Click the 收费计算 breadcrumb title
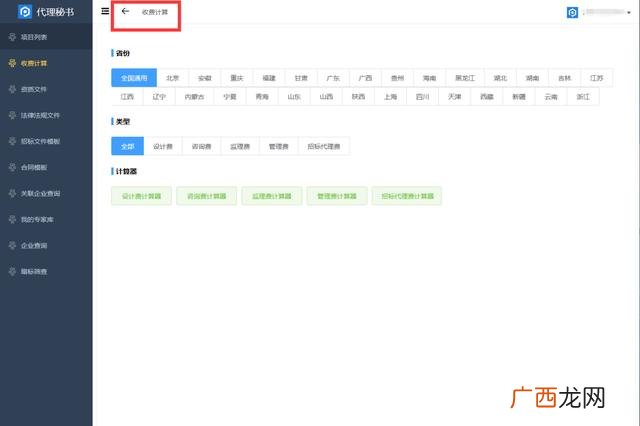The width and height of the screenshot is (640, 426). (x=155, y=12)
